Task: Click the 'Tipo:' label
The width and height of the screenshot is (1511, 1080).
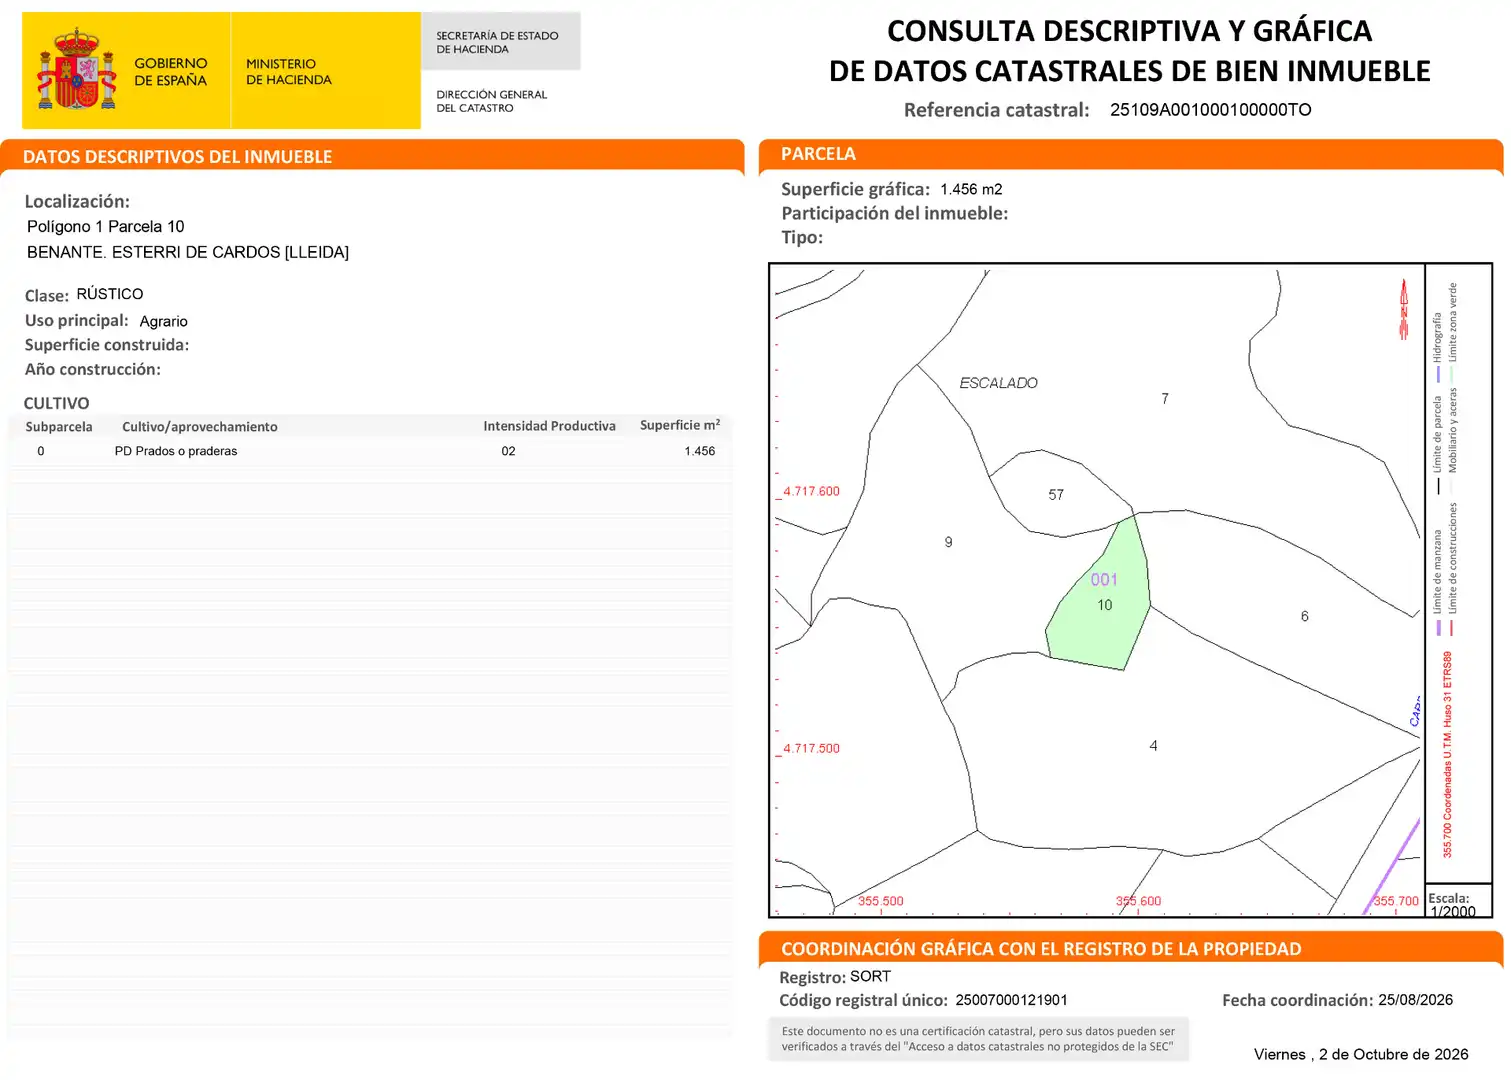Action: click(802, 238)
